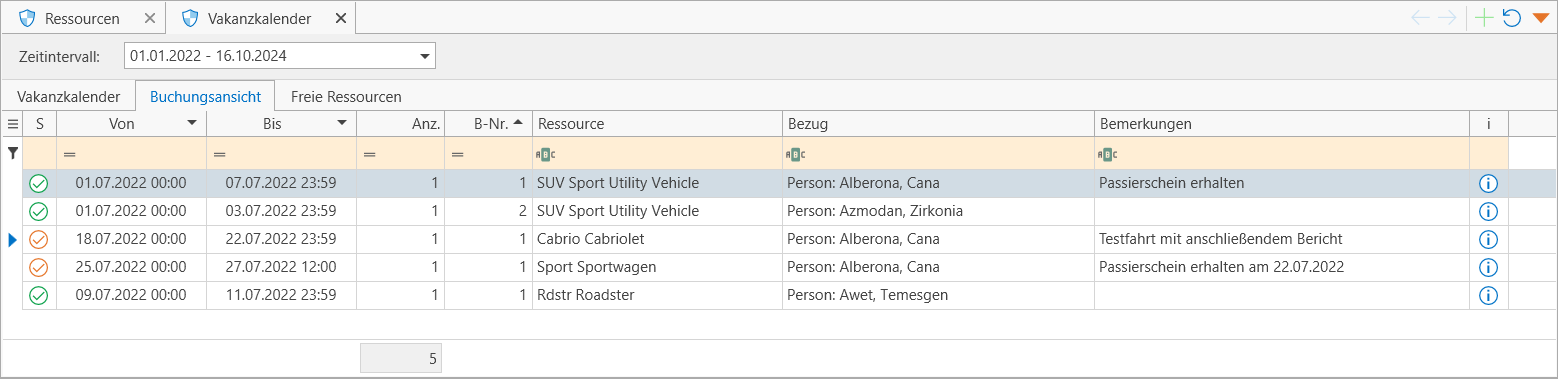Screen dimensions: 1558x379
Task: Expand the Zeitintervall date range dropdown
Action: (424, 56)
